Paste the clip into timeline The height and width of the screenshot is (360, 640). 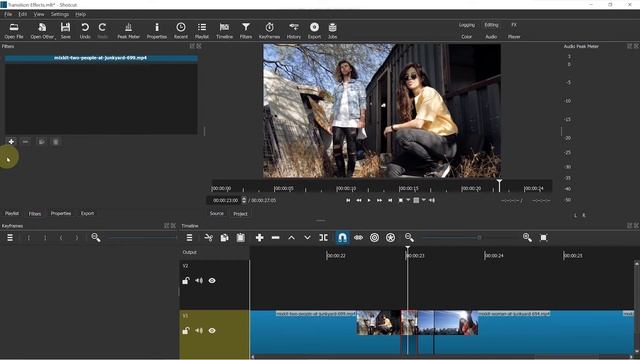tap(240, 238)
